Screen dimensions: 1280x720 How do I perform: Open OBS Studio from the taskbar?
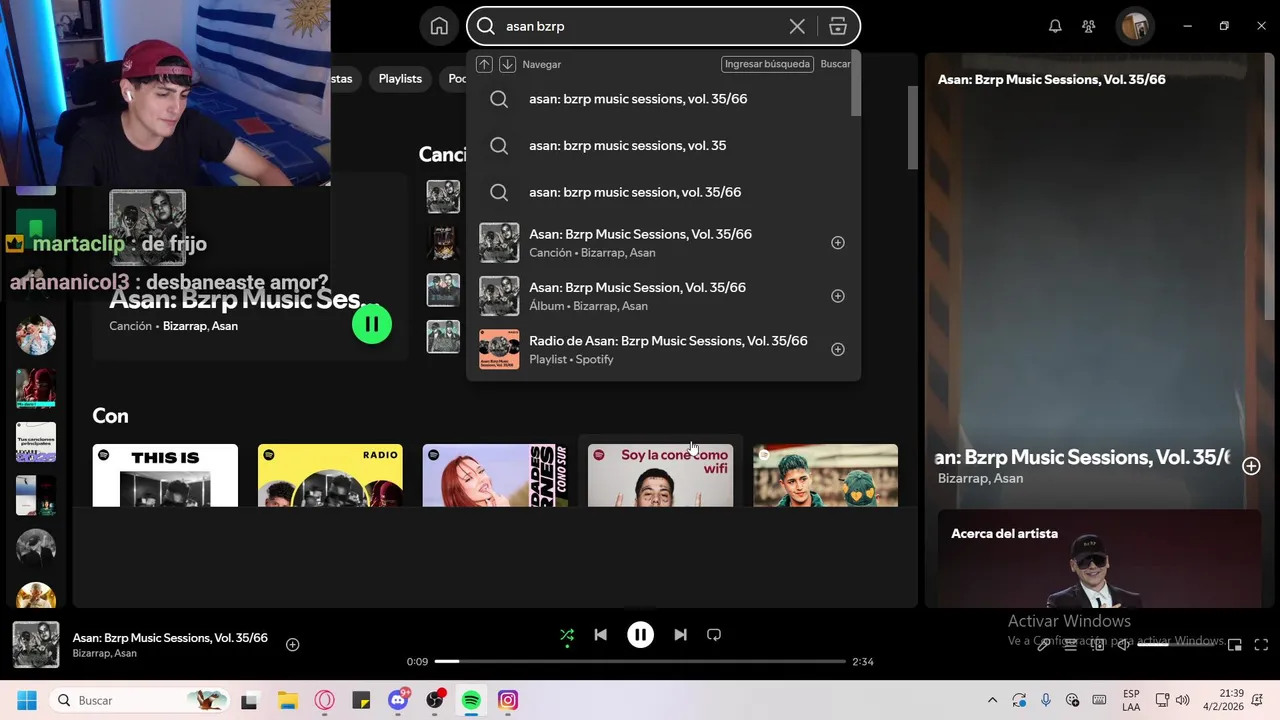click(x=435, y=700)
